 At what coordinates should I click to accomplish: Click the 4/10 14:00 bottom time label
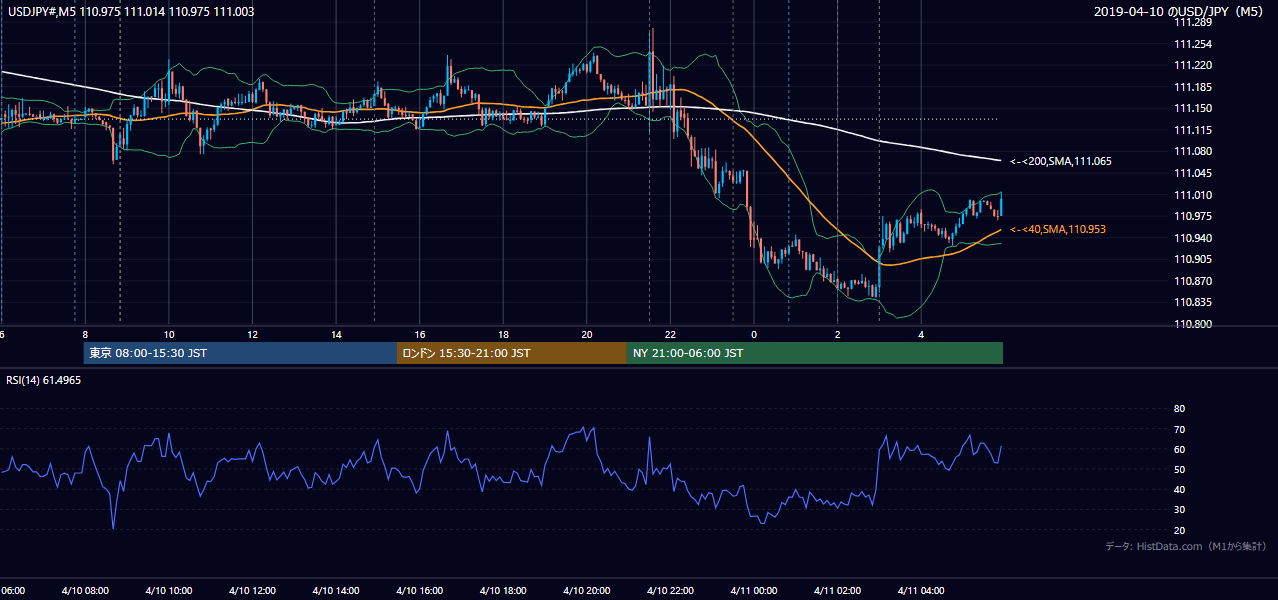click(334, 591)
